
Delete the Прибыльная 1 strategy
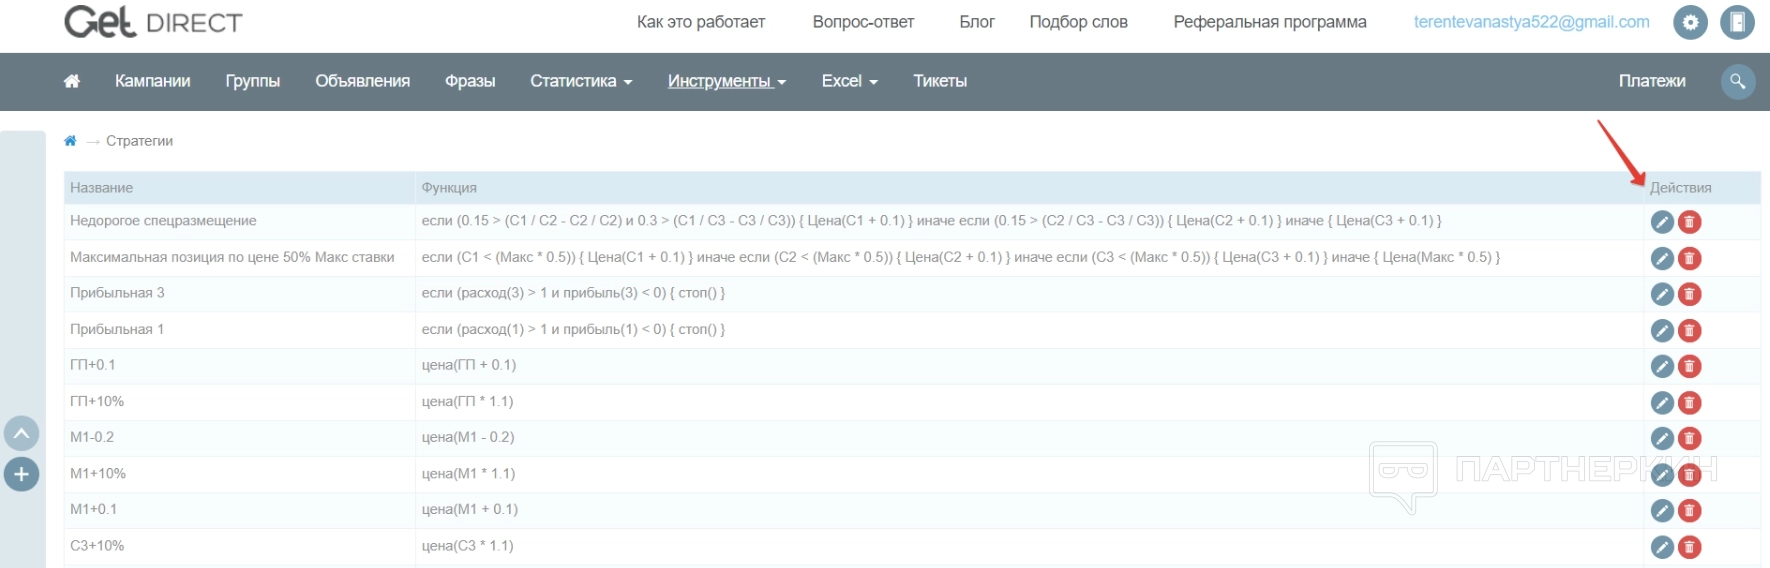1689,330
